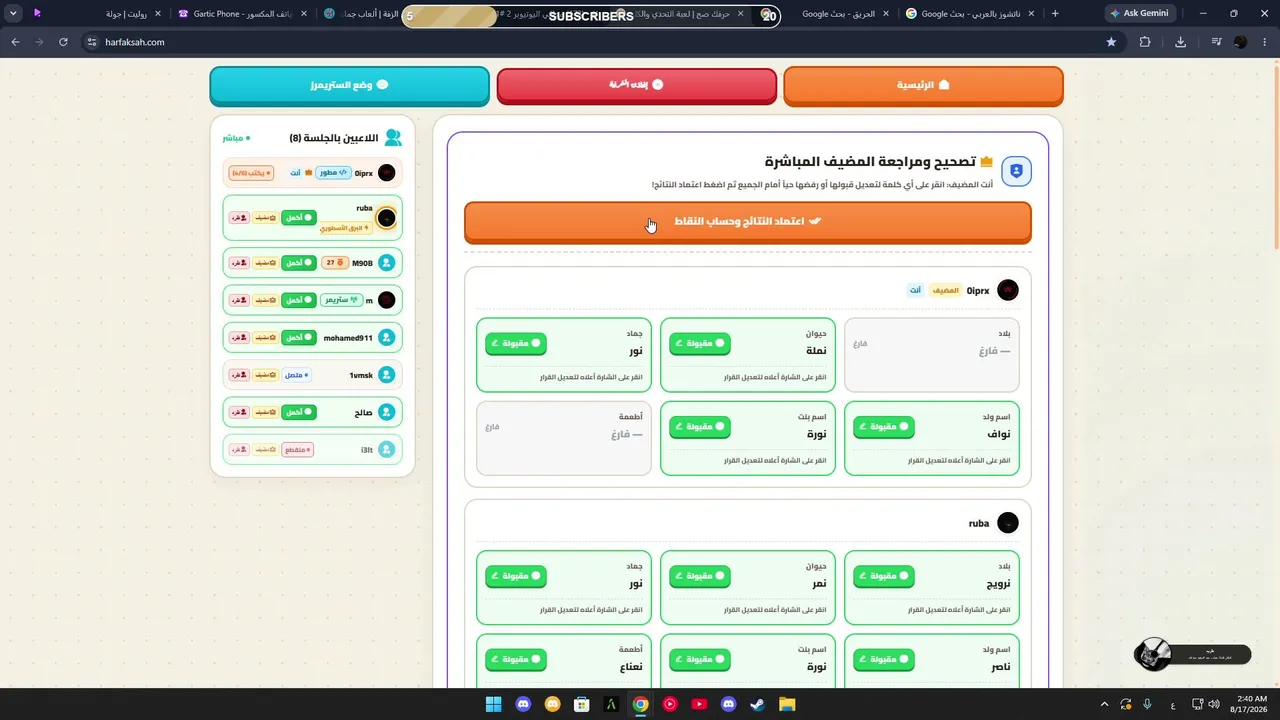Kick 1vmsk using the red button
The height and width of the screenshot is (720, 1280).
pyautogui.click(x=239, y=375)
